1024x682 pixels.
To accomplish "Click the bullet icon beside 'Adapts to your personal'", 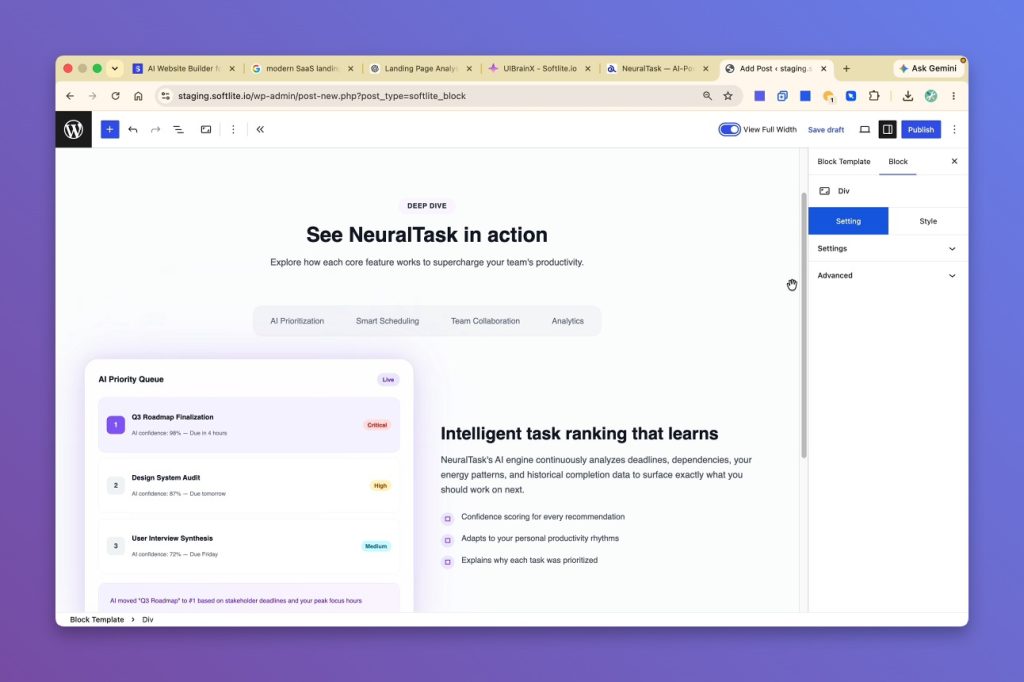I will point(447,540).
